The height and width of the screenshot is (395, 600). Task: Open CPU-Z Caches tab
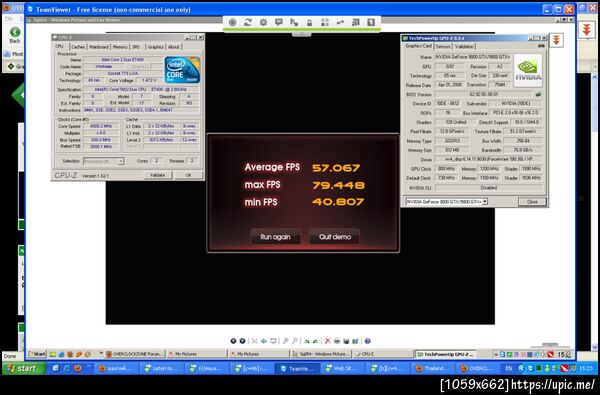[78, 47]
